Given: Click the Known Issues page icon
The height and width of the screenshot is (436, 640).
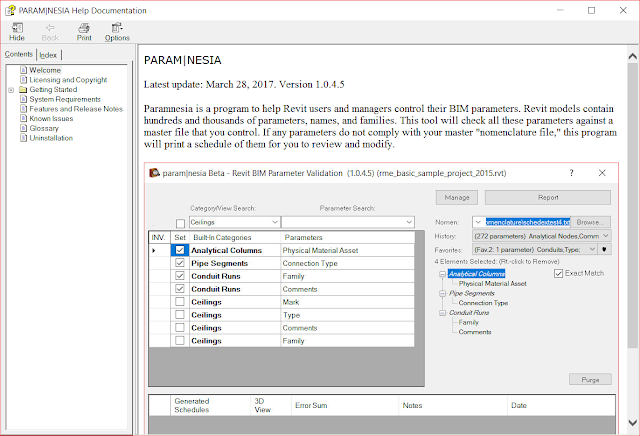Looking at the screenshot, I should pyautogui.click(x=24, y=118).
